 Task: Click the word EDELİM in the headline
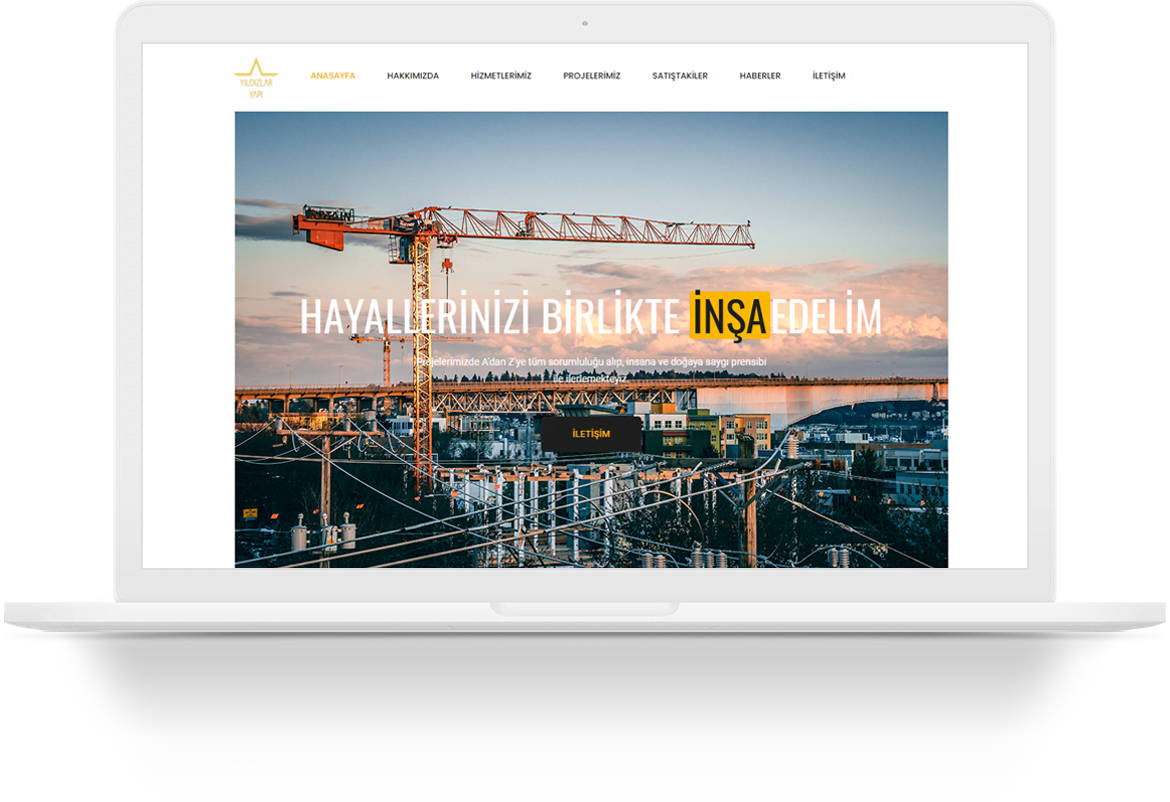[827, 317]
